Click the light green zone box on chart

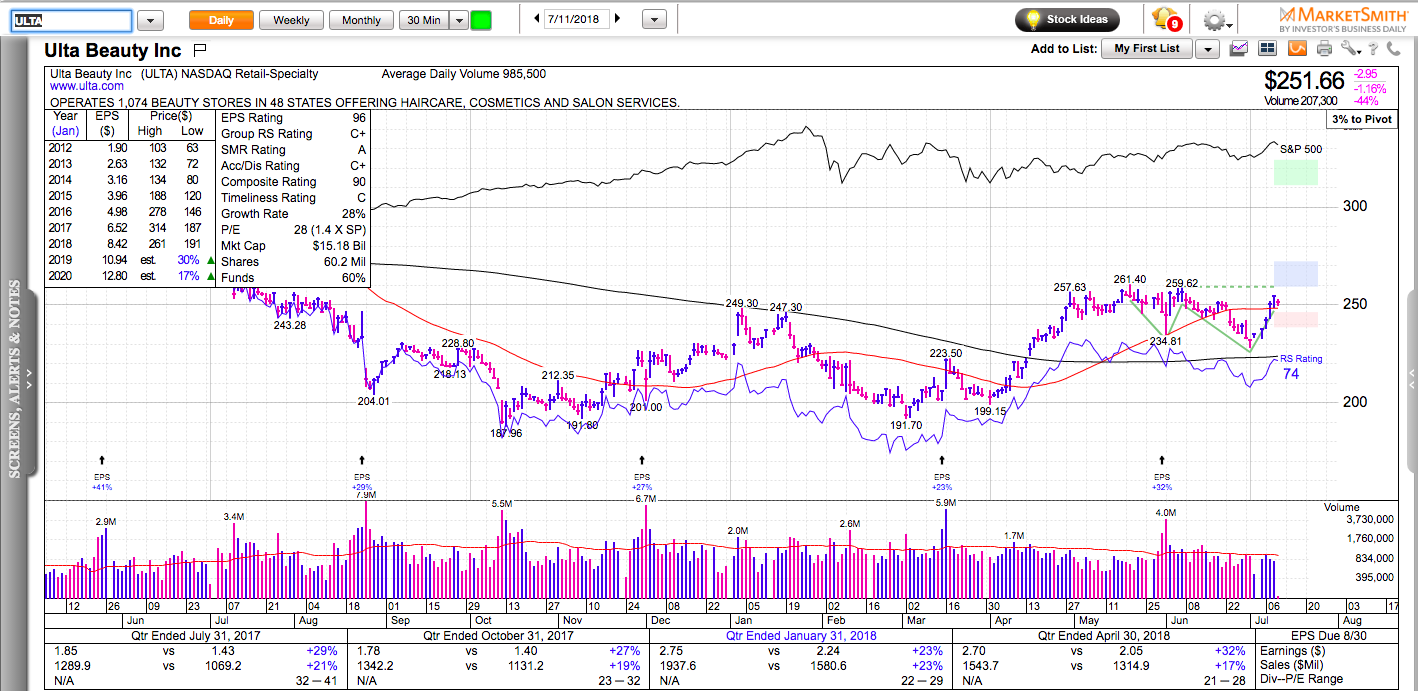click(1295, 172)
